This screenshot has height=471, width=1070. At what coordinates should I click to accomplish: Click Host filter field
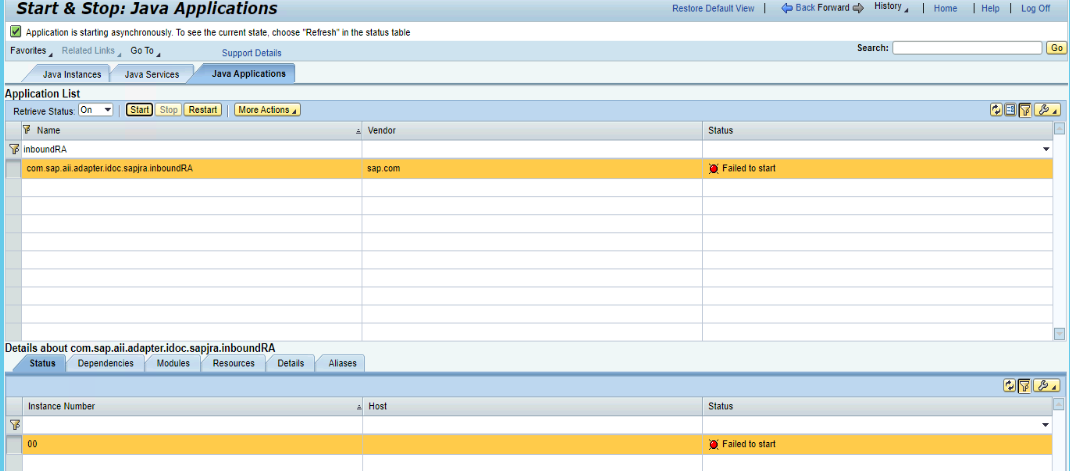coord(532,425)
